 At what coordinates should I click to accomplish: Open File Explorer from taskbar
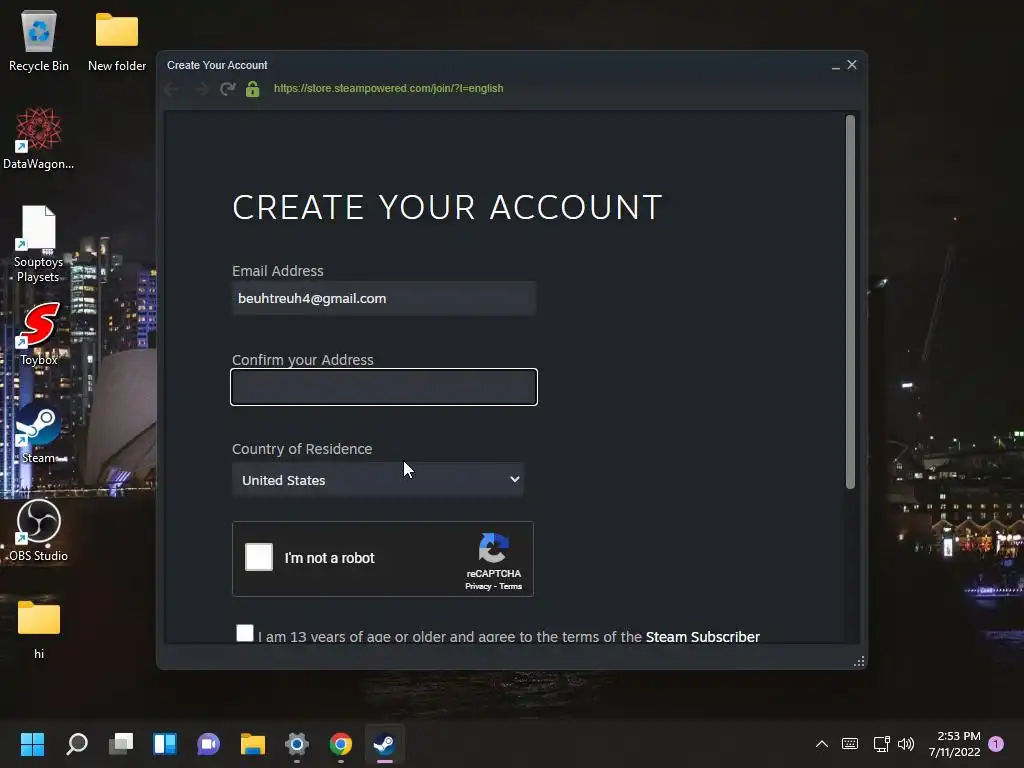click(253, 744)
